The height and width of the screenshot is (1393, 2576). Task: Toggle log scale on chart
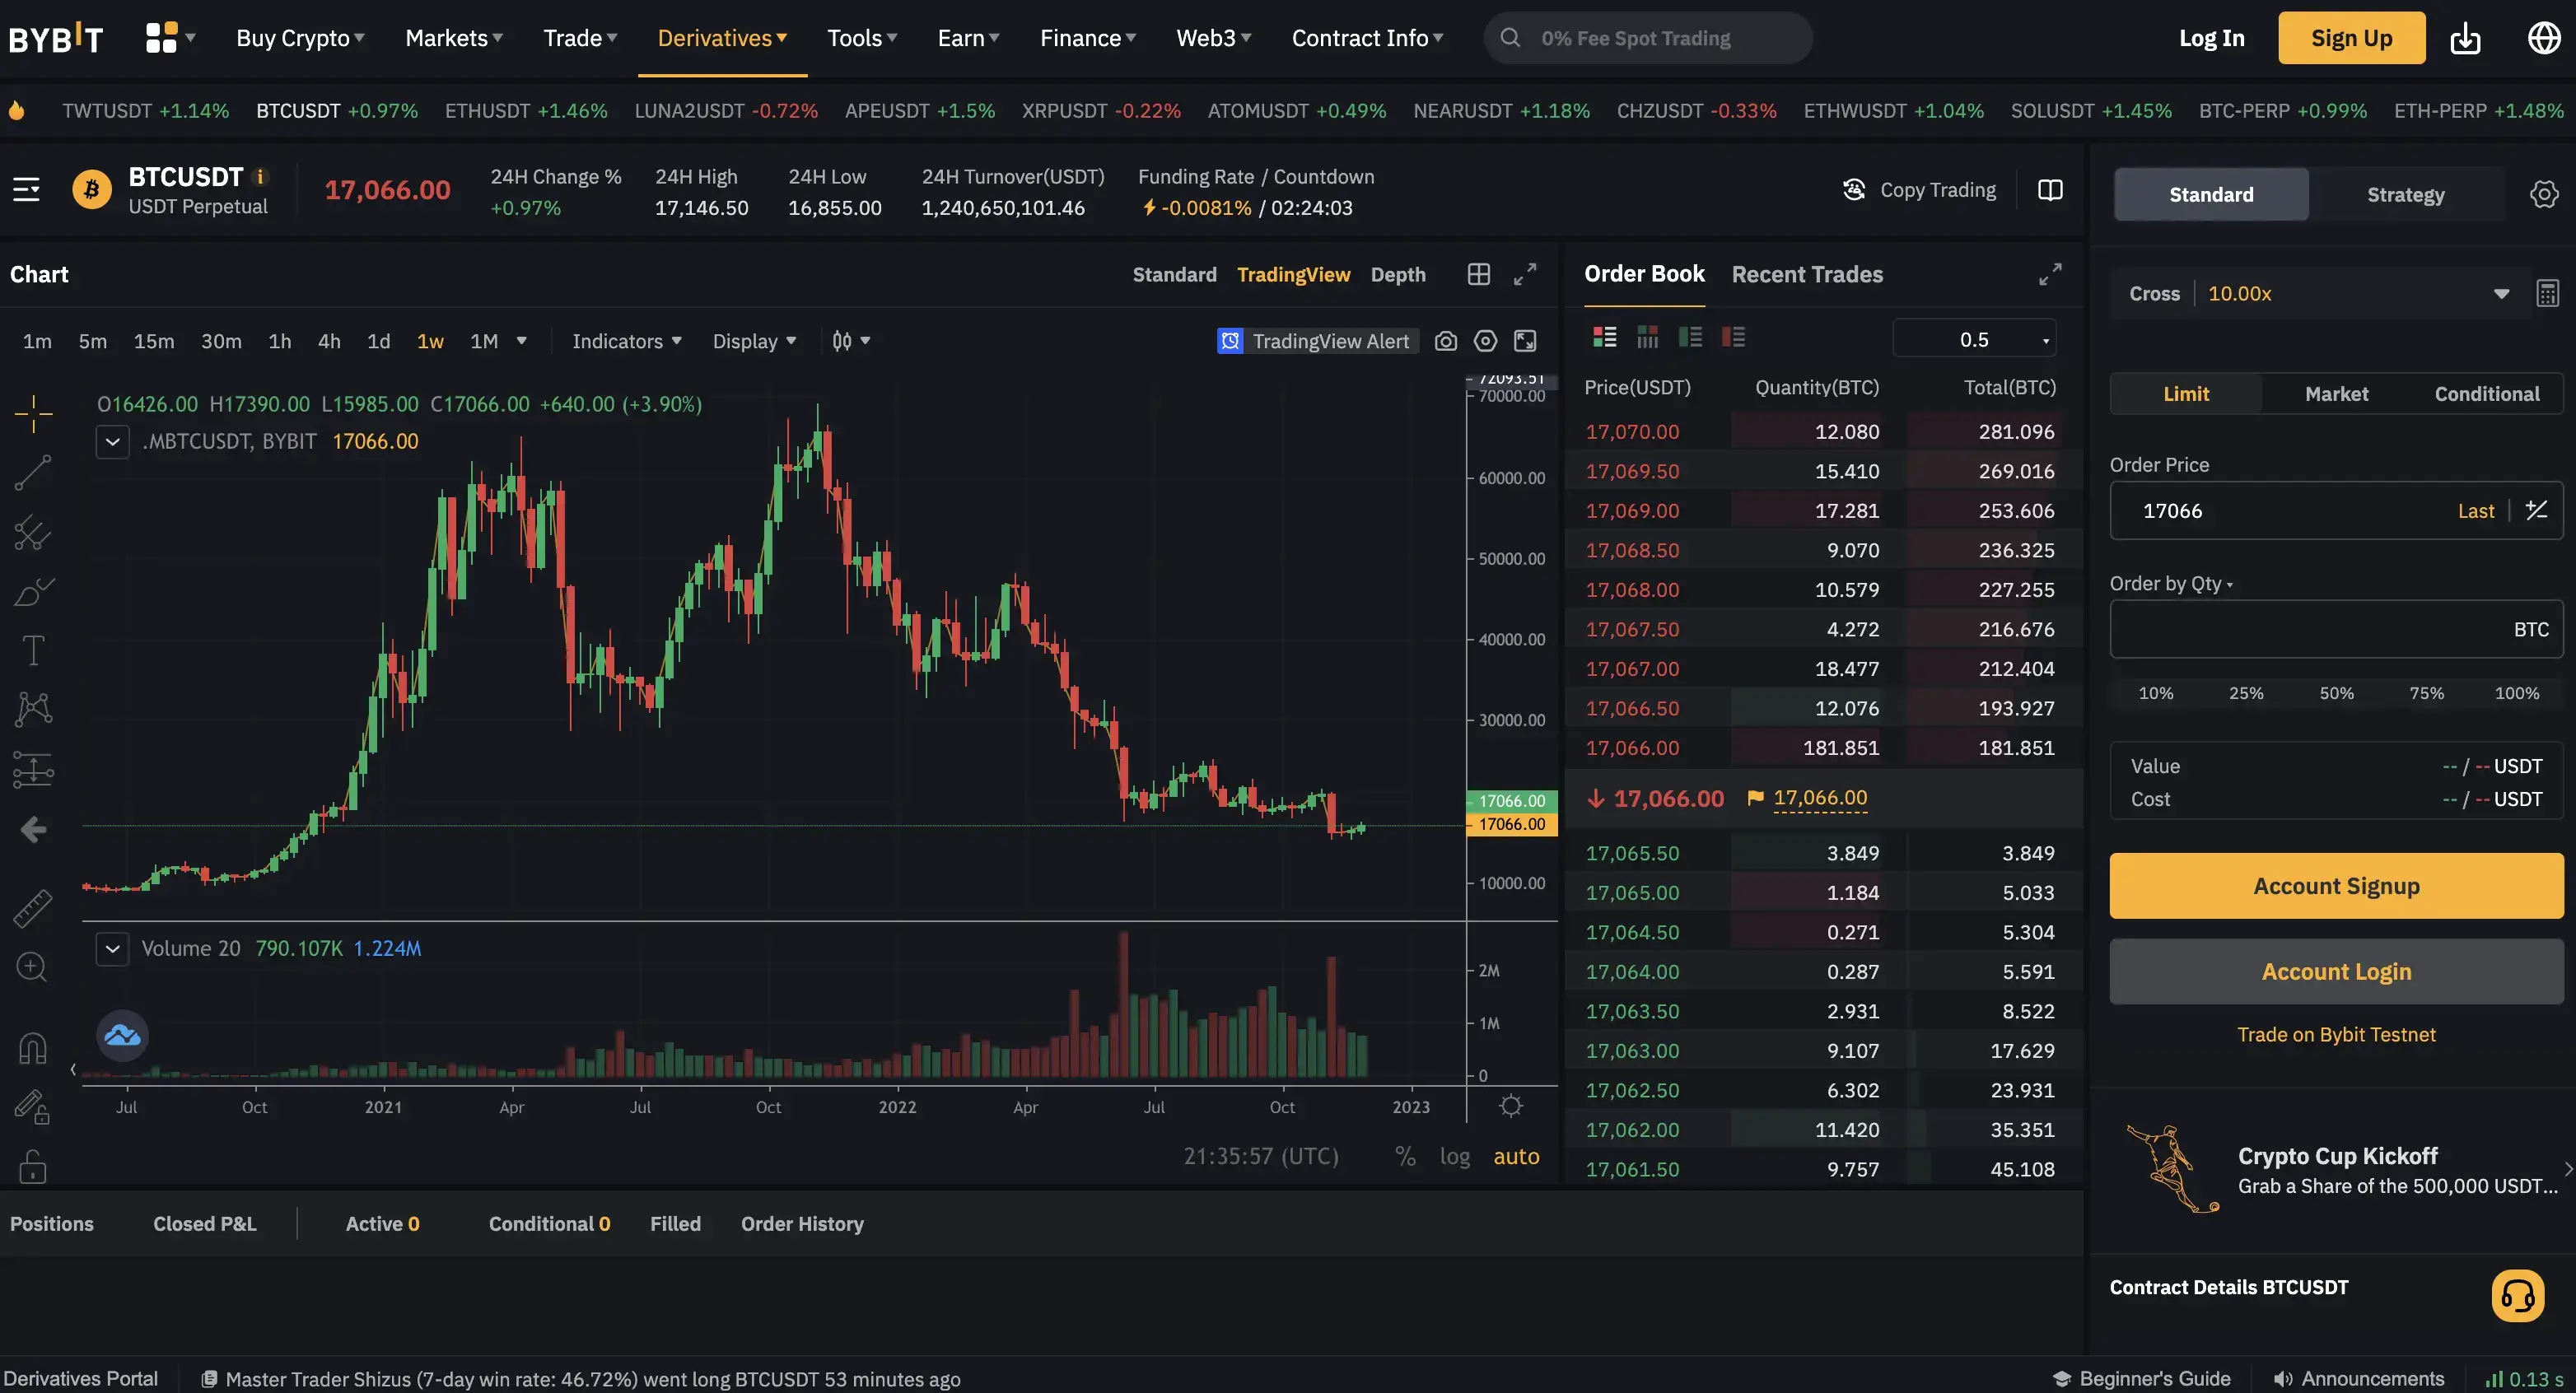1454,1156
